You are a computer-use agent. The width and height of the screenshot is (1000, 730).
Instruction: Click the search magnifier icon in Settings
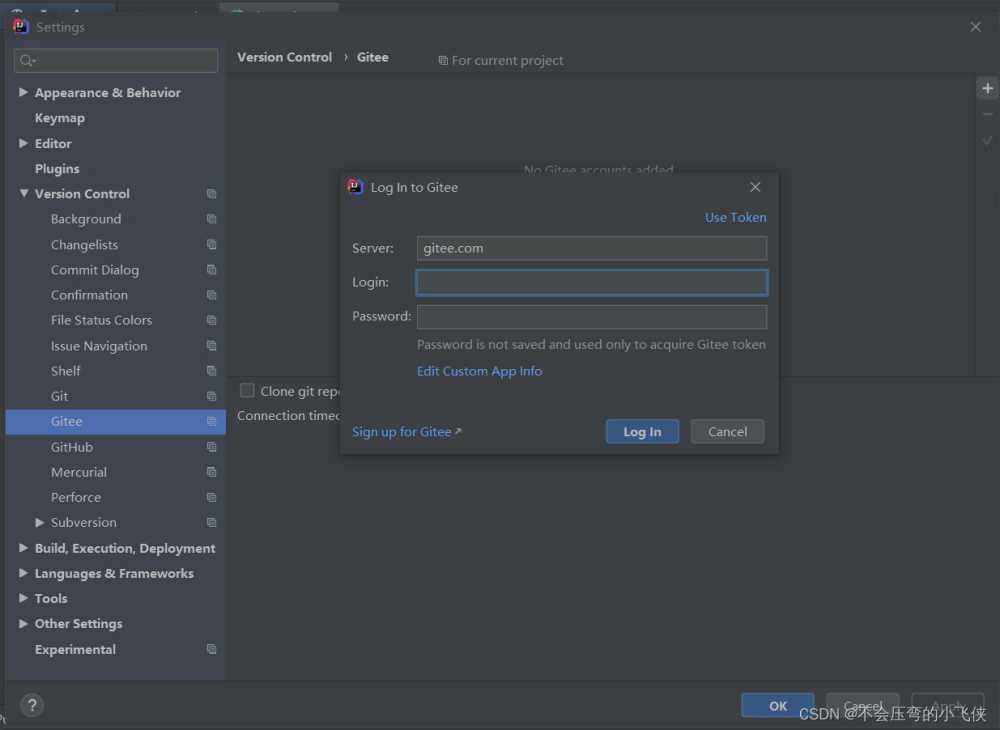coord(27,61)
